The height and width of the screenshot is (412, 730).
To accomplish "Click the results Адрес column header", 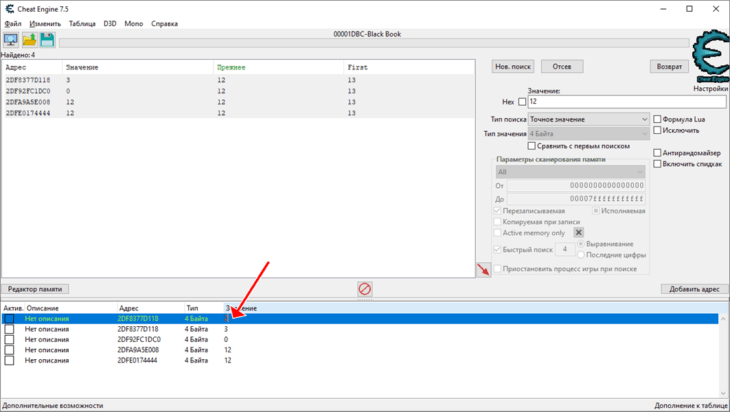I will 32,68.
